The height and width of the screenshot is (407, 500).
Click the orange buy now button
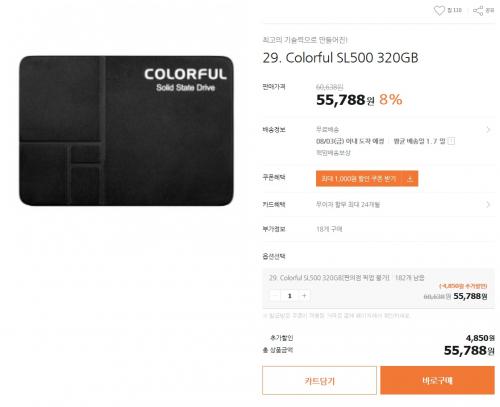[x=437, y=380]
